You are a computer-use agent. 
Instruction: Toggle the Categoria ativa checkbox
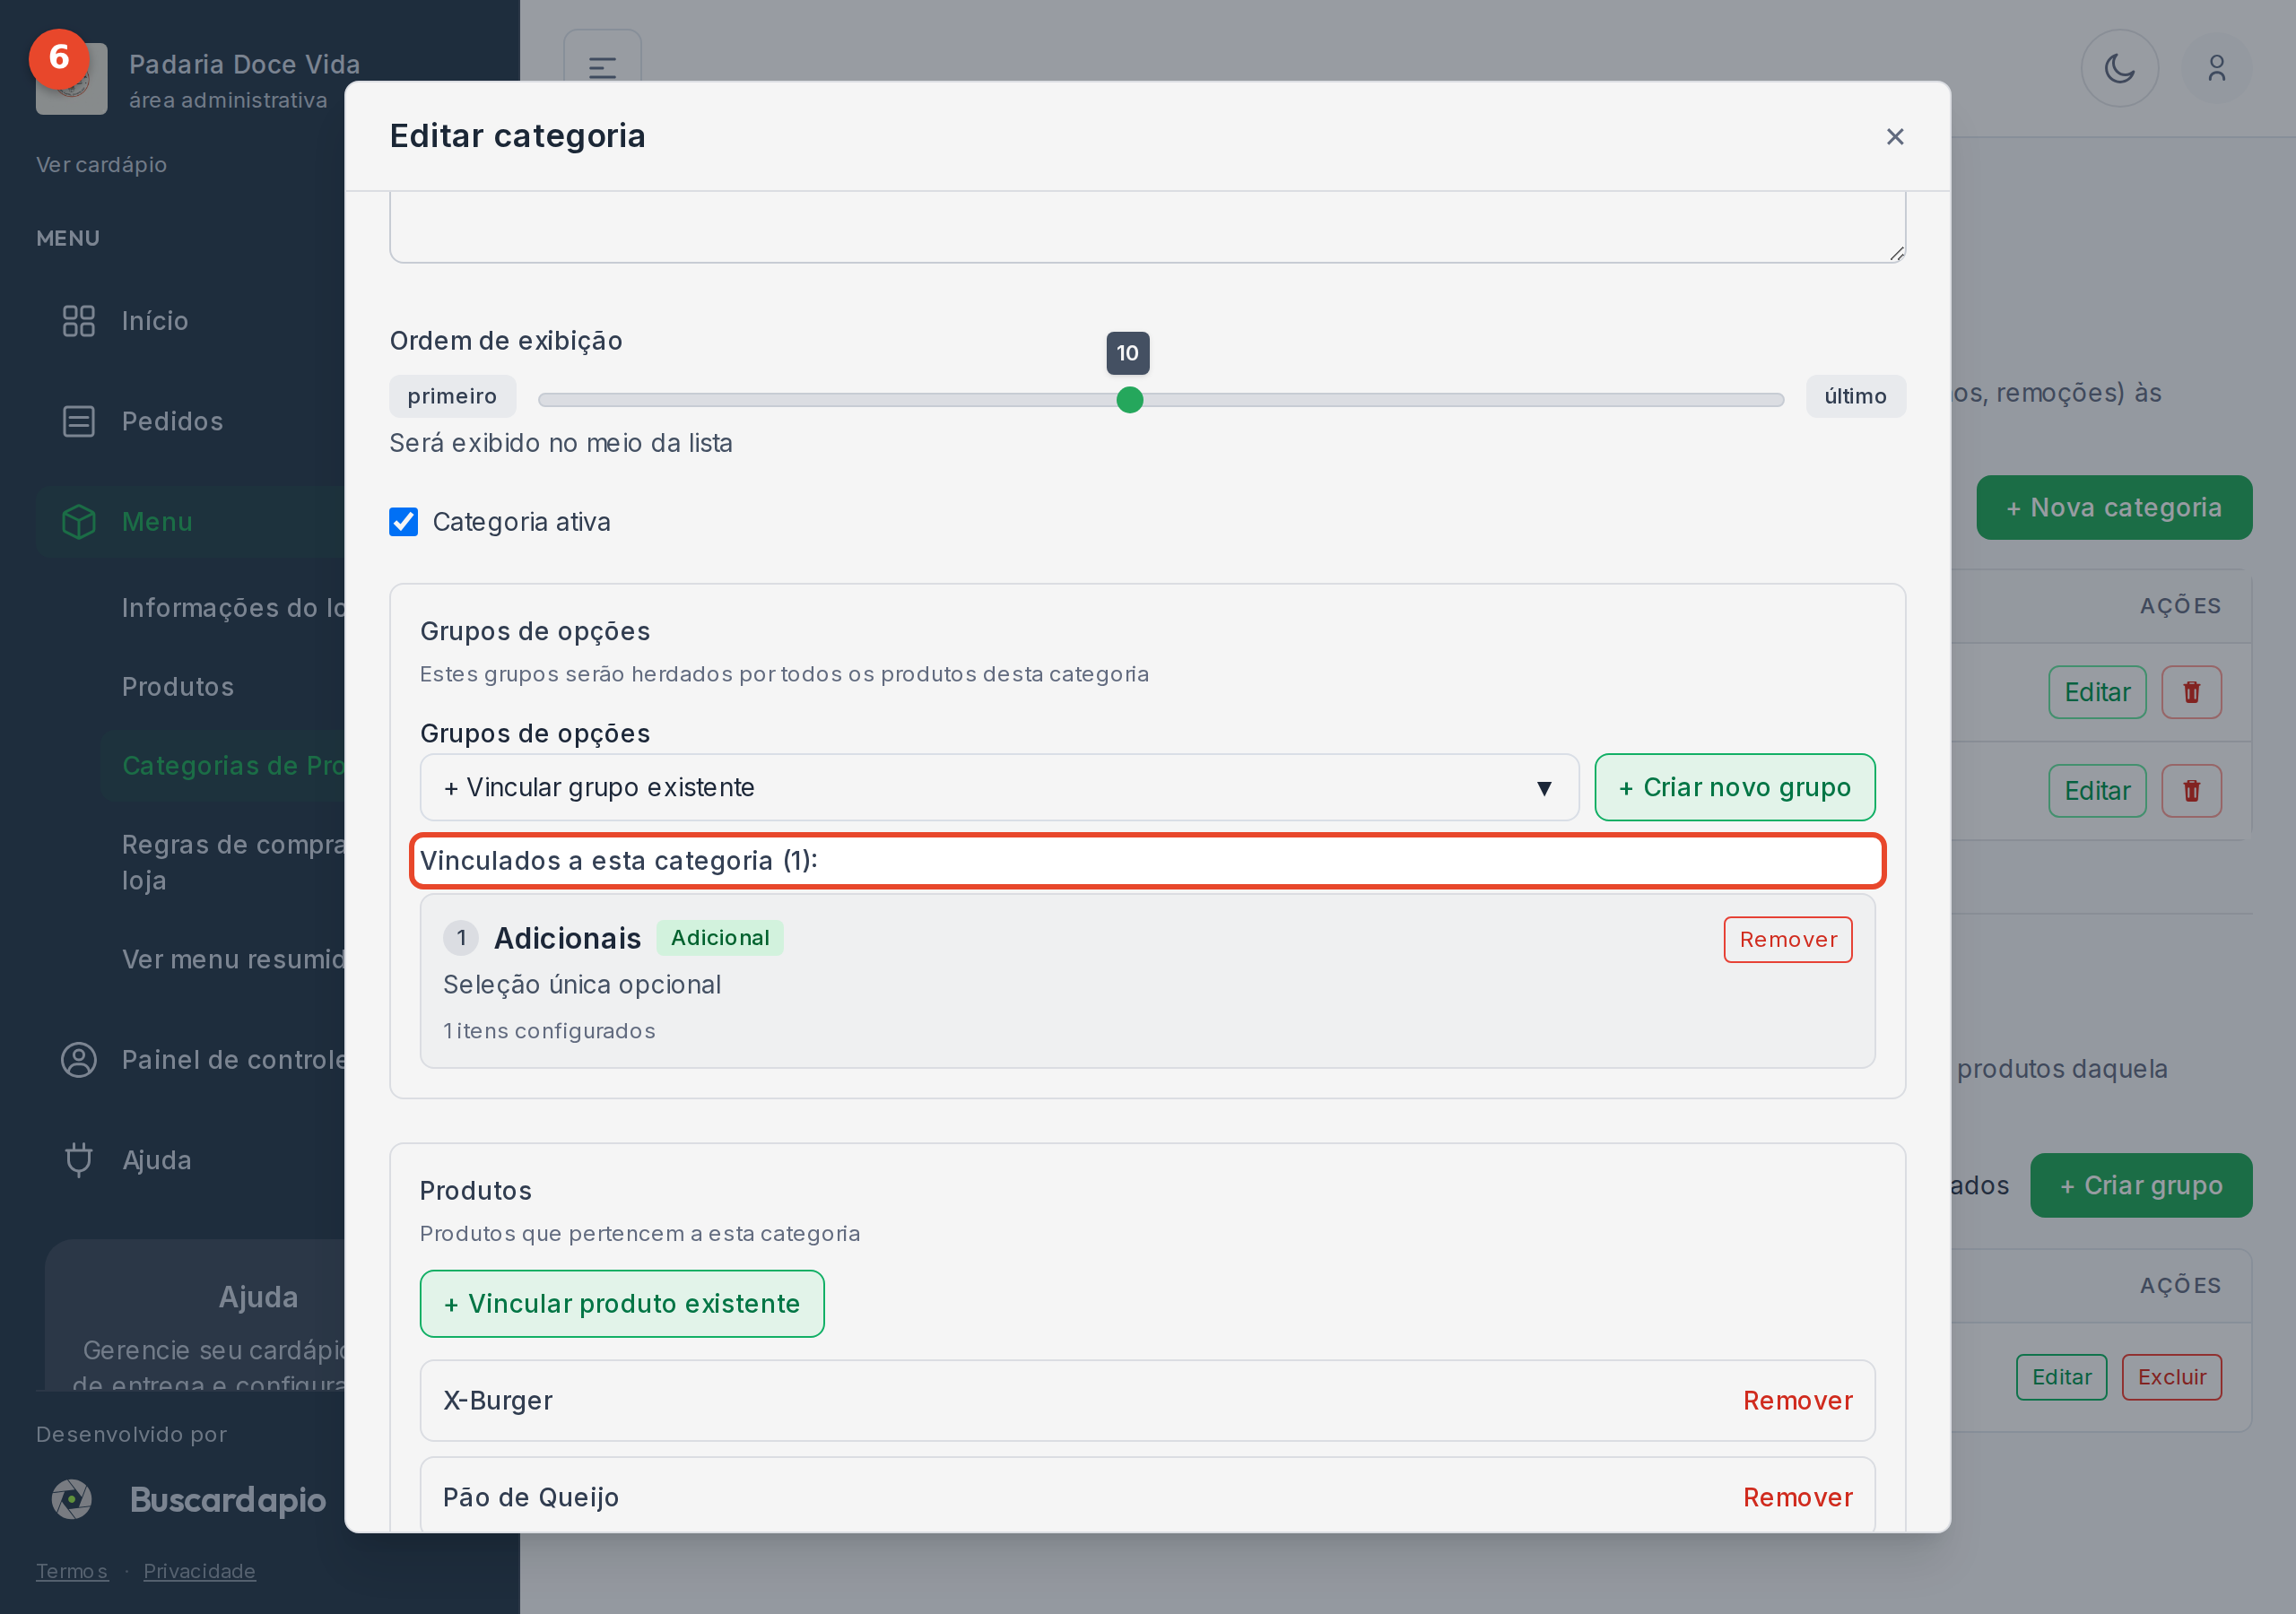[403, 522]
